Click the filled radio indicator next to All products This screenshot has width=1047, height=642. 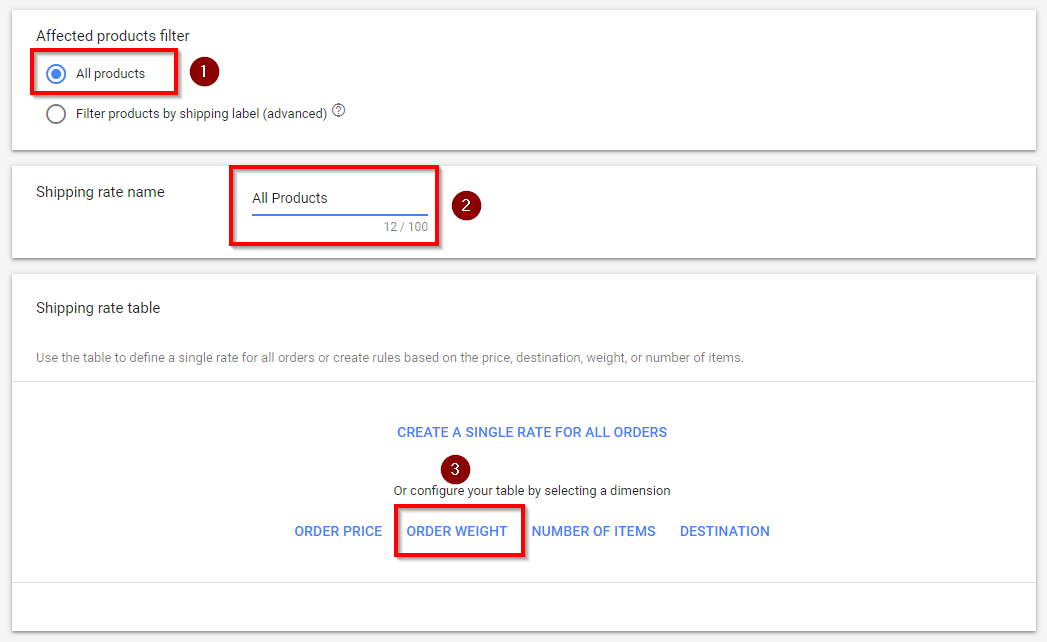(x=58, y=72)
